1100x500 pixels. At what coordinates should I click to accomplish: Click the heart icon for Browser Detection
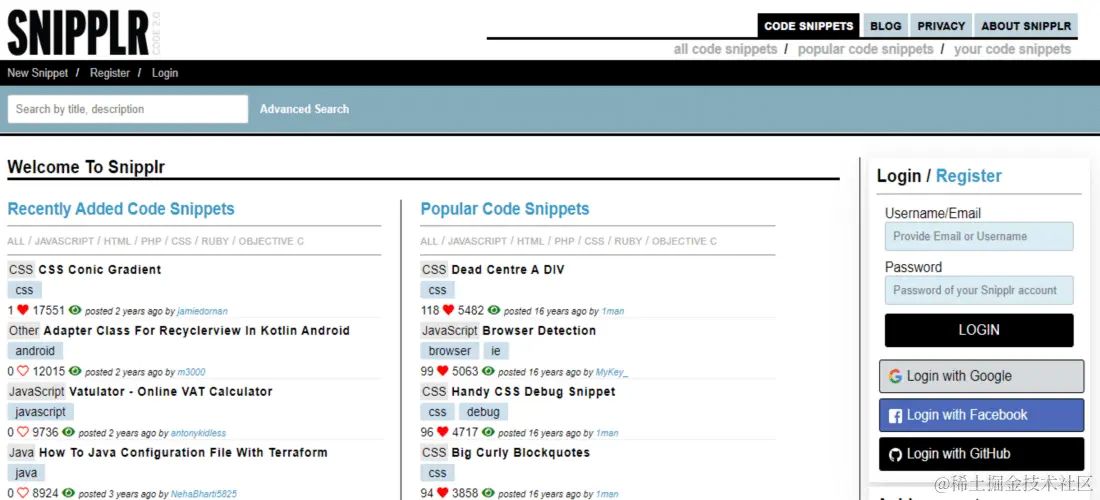click(x=443, y=372)
